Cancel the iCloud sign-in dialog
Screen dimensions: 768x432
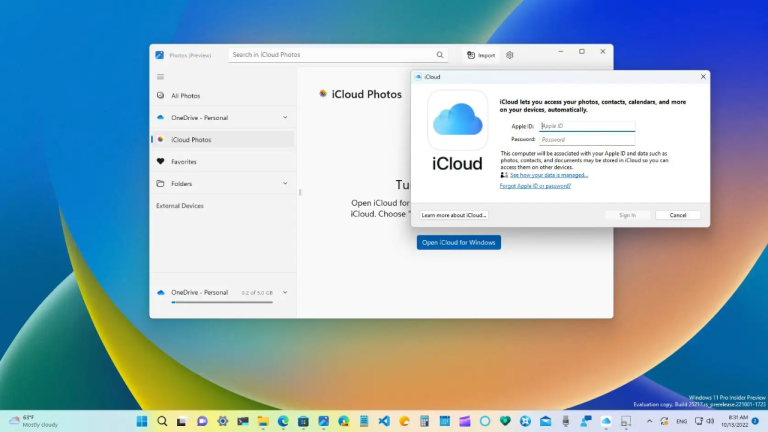click(x=678, y=215)
